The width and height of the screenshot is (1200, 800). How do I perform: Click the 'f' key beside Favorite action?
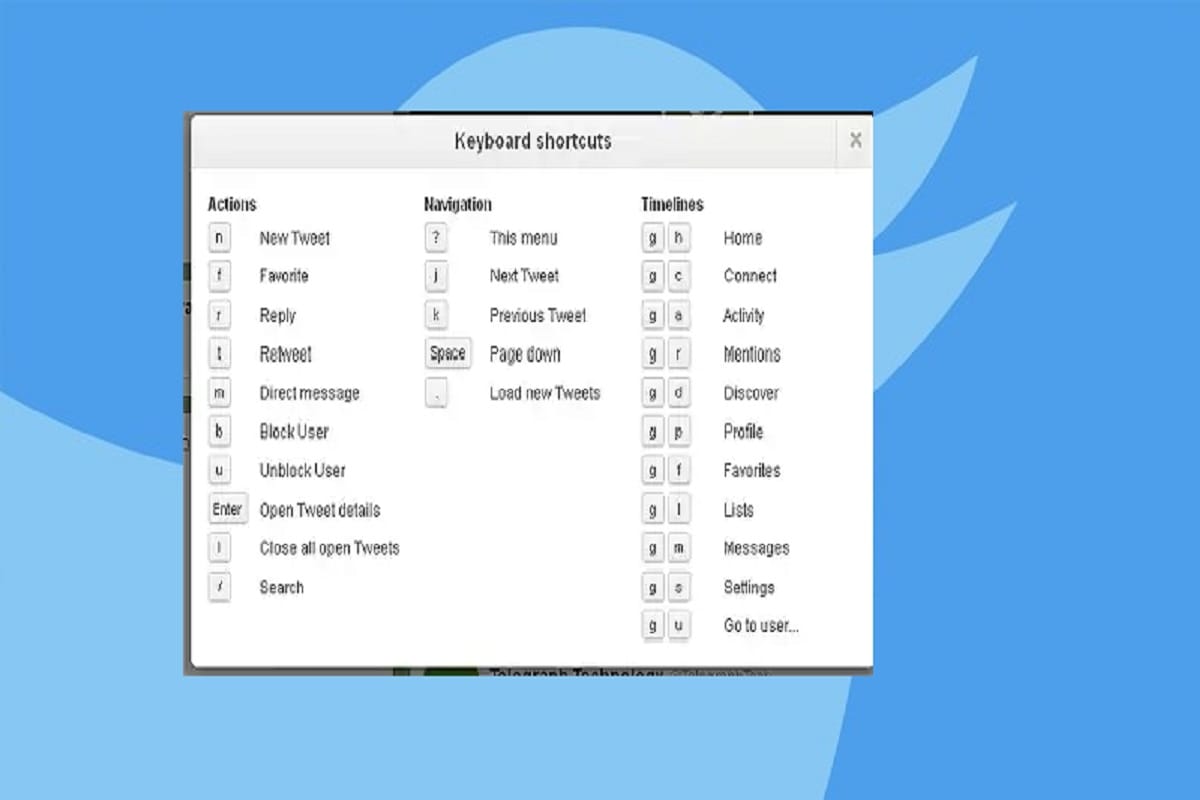219,276
